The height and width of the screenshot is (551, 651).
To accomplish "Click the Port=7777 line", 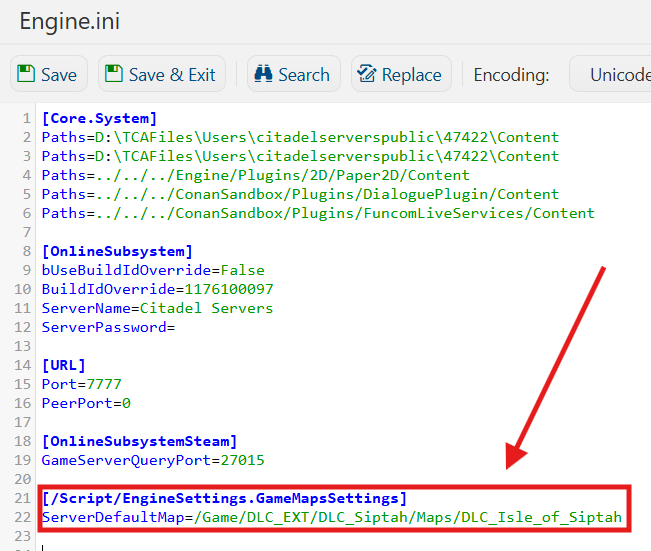I will pos(81,384).
